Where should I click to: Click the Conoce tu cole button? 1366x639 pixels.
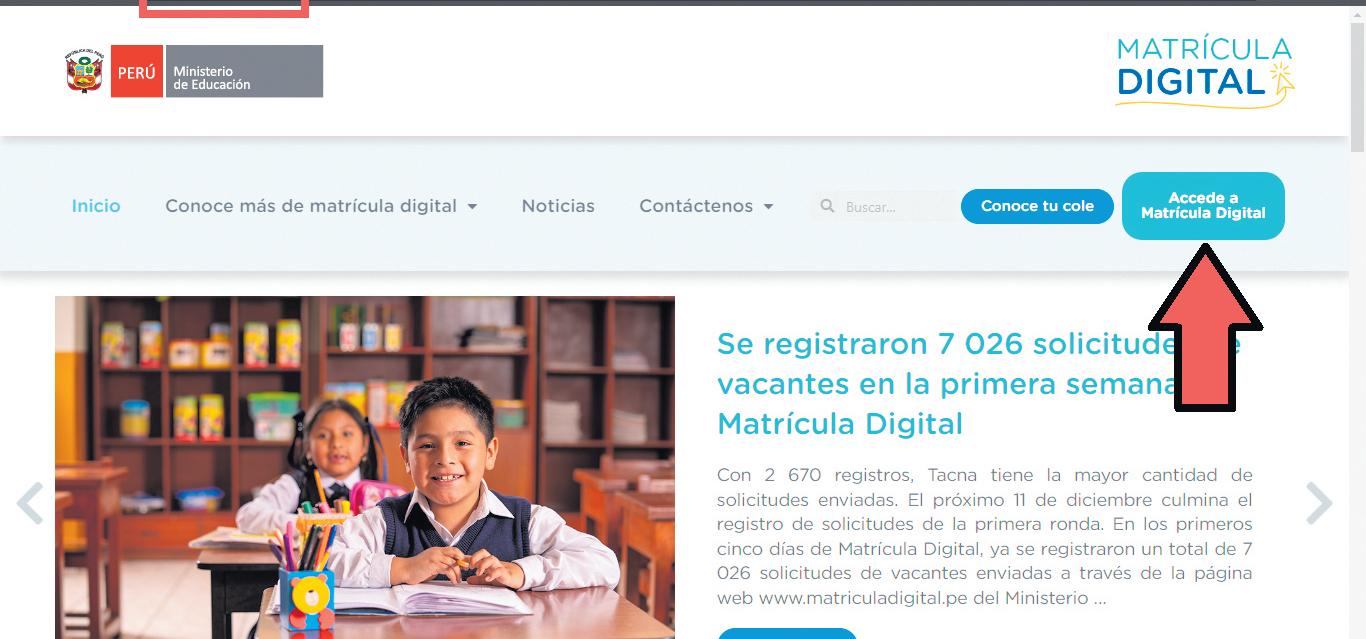[x=1037, y=206]
